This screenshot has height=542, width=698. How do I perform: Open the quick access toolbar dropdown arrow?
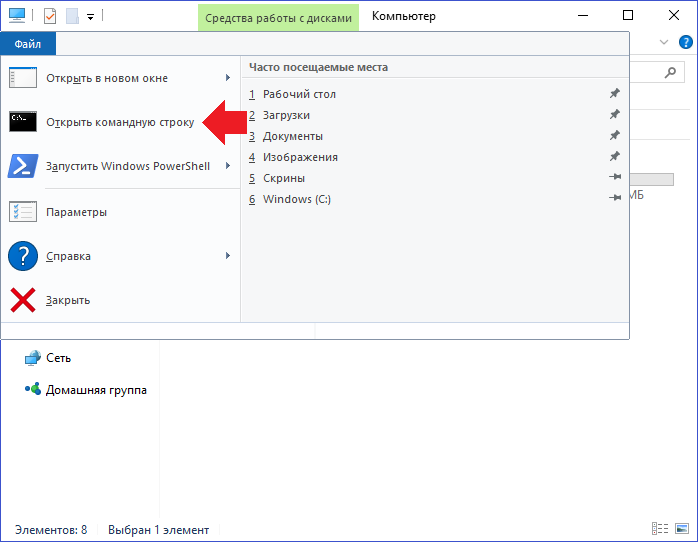[90, 17]
